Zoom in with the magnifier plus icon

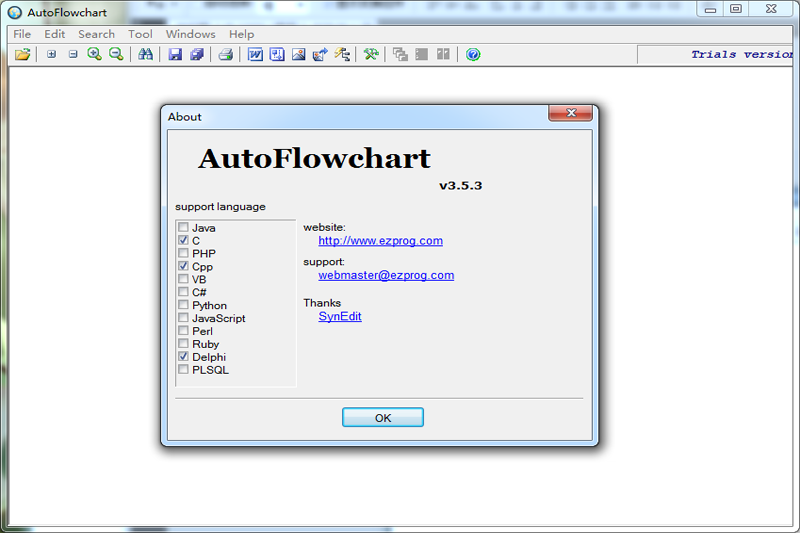pyautogui.click(x=94, y=54)
